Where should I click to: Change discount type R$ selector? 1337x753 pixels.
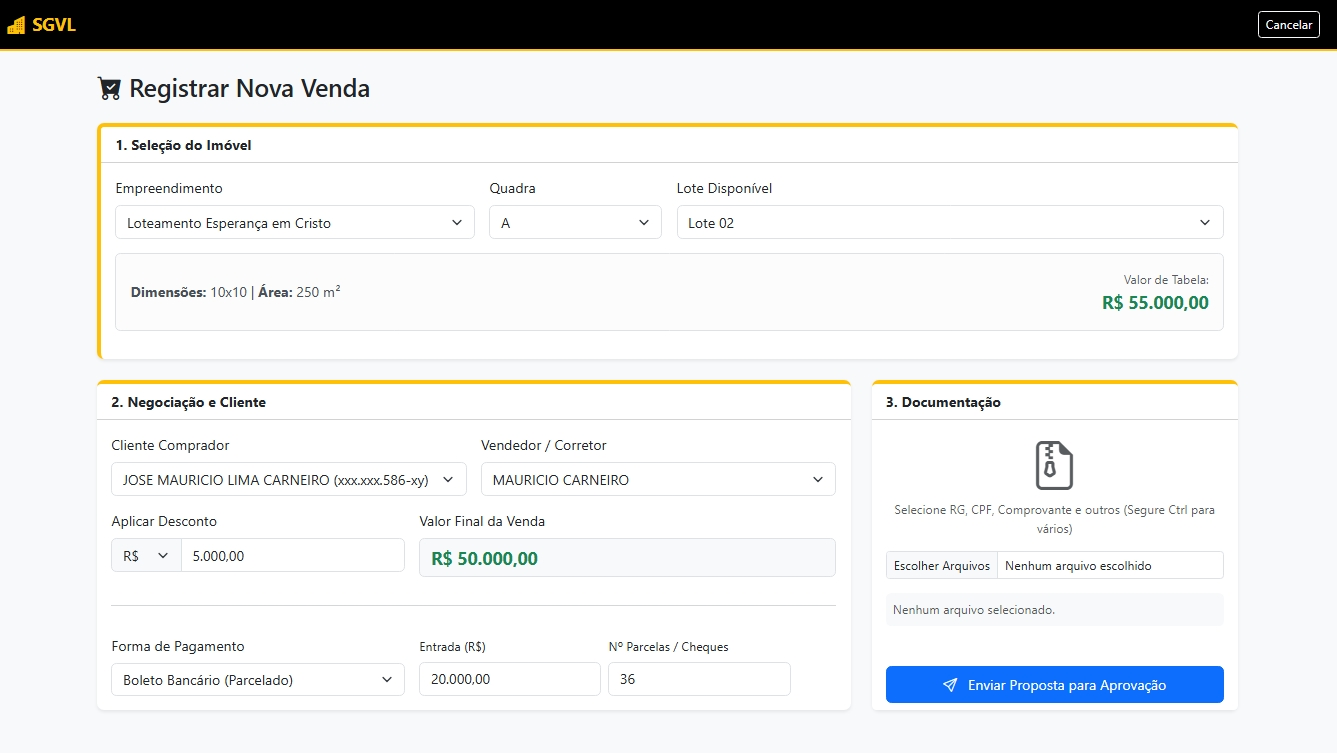point(146,556)
